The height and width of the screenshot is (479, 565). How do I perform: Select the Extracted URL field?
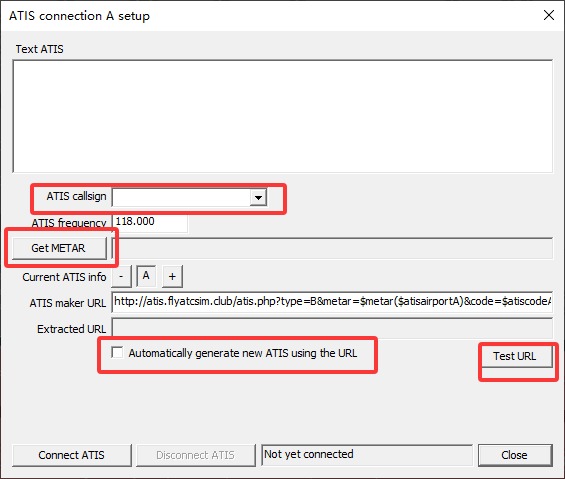(332, 328)
